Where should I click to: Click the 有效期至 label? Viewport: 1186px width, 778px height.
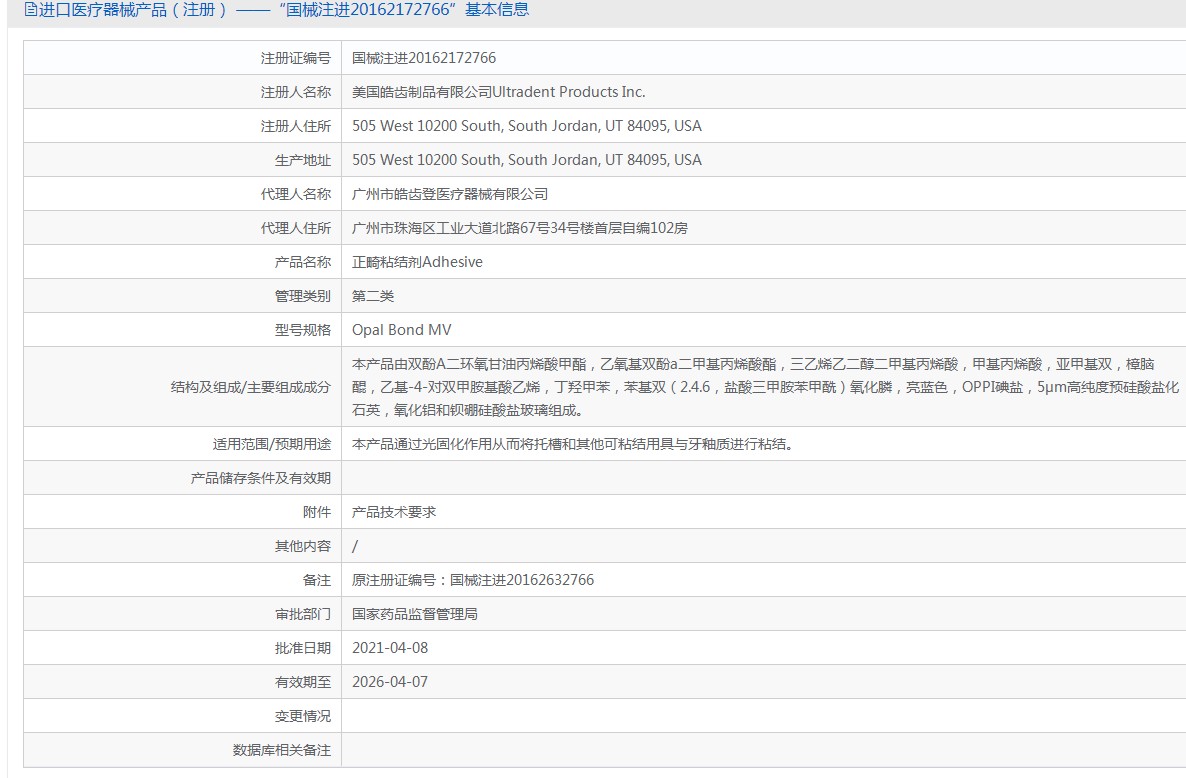click(x=303, y=683)
